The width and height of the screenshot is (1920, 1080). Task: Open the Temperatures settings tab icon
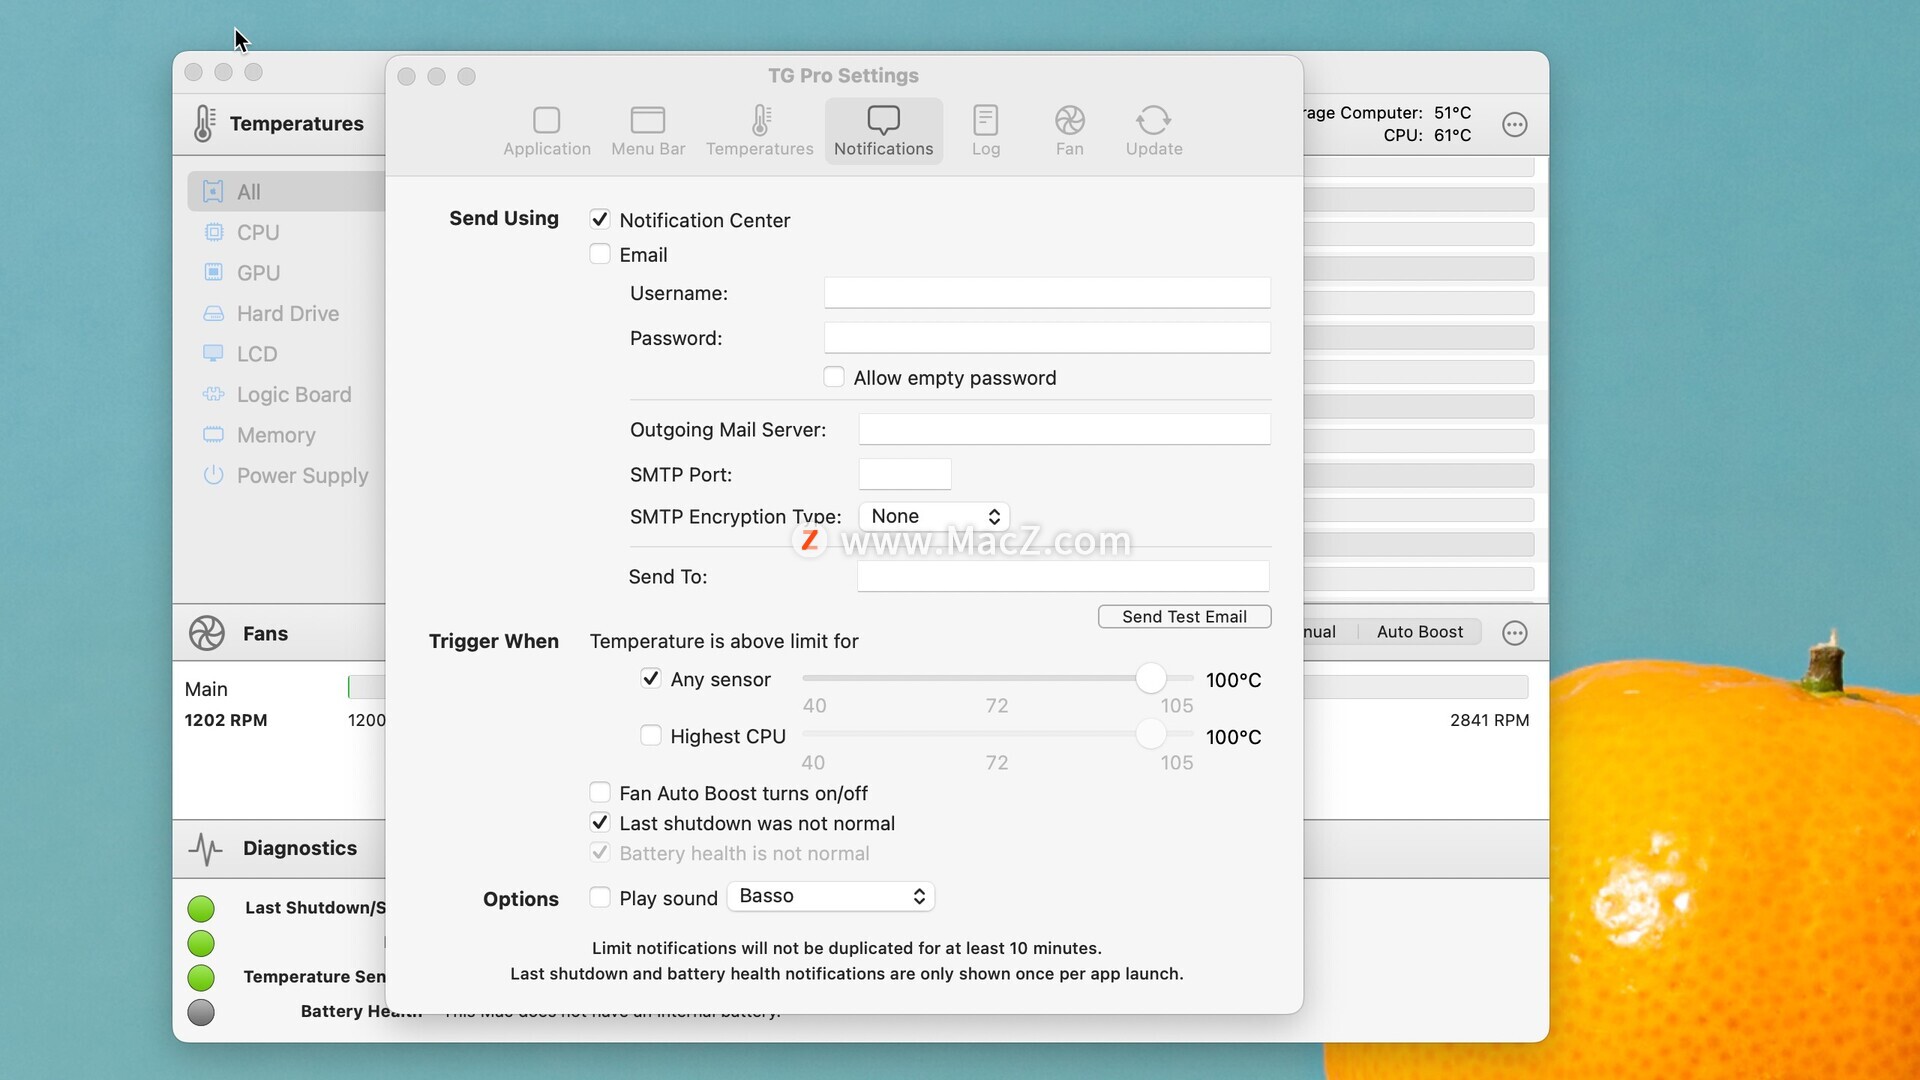click(760, 121)
